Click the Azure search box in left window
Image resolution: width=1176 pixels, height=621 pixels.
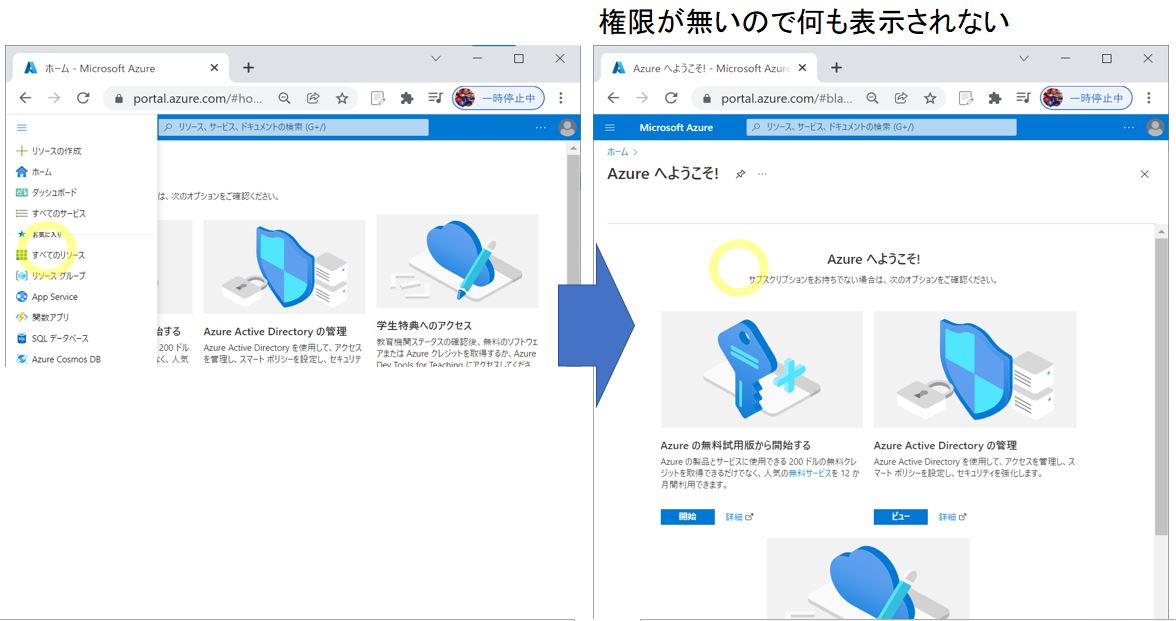pyautogui.click(x=293, y=128)
